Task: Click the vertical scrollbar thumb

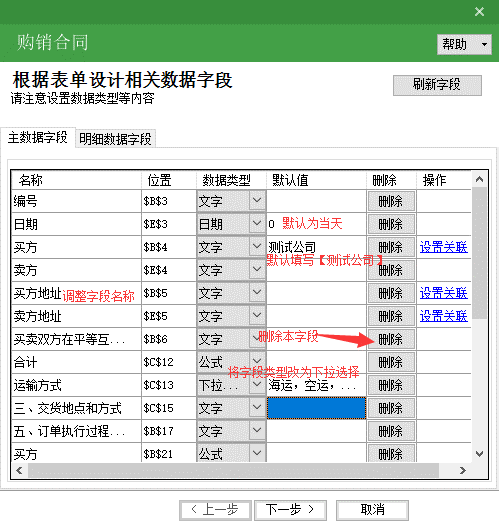Action: coord(479,253)
